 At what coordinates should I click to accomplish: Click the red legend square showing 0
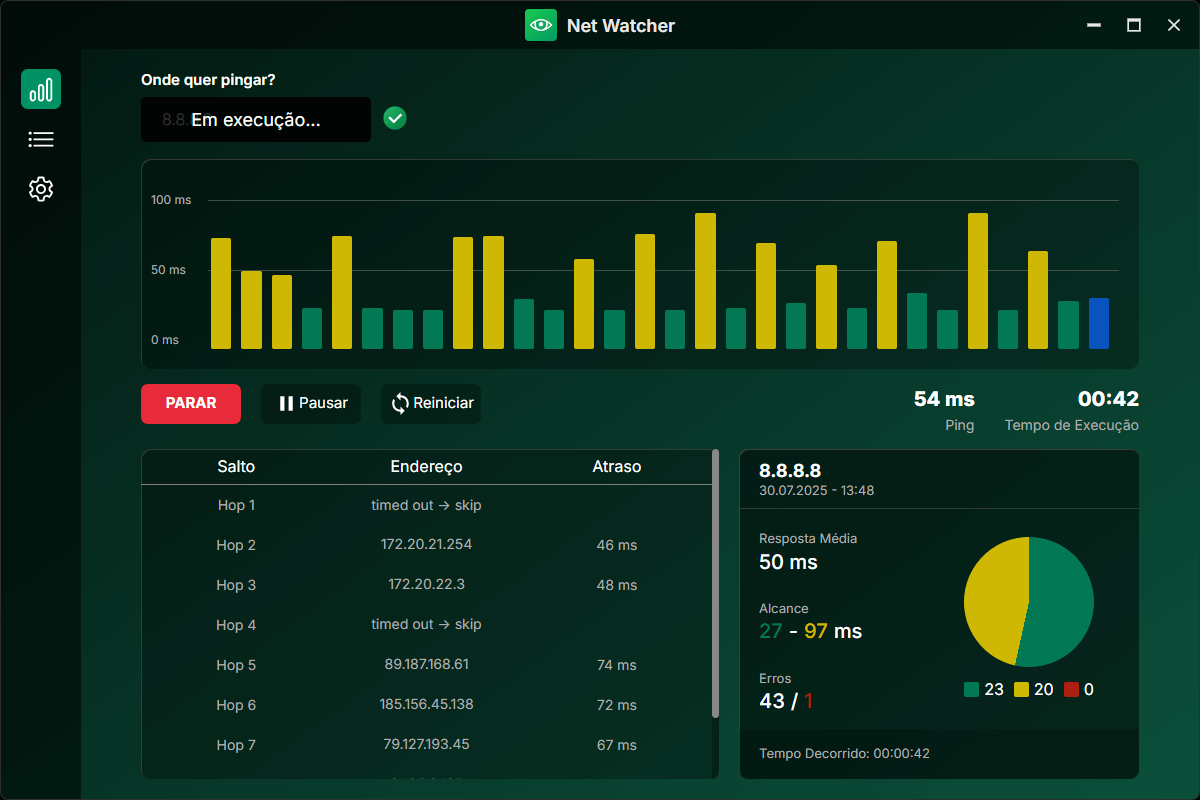[x=1070, y=689]
